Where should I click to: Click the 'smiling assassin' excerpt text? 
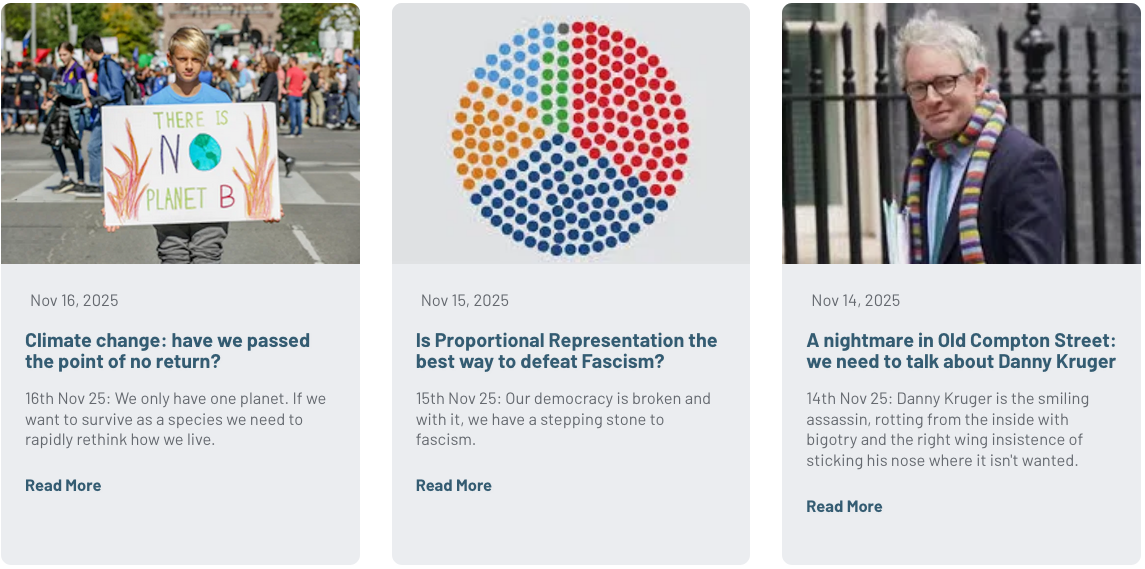click(947, 430)
